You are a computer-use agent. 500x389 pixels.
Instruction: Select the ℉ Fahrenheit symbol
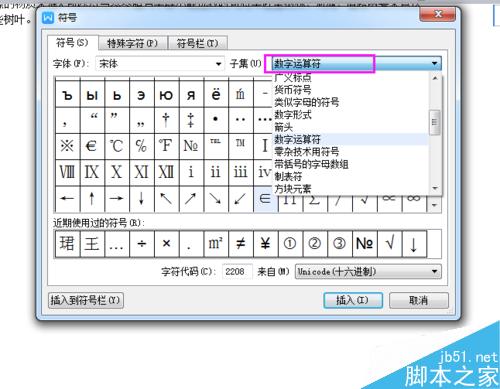click(x=167, y=146)
